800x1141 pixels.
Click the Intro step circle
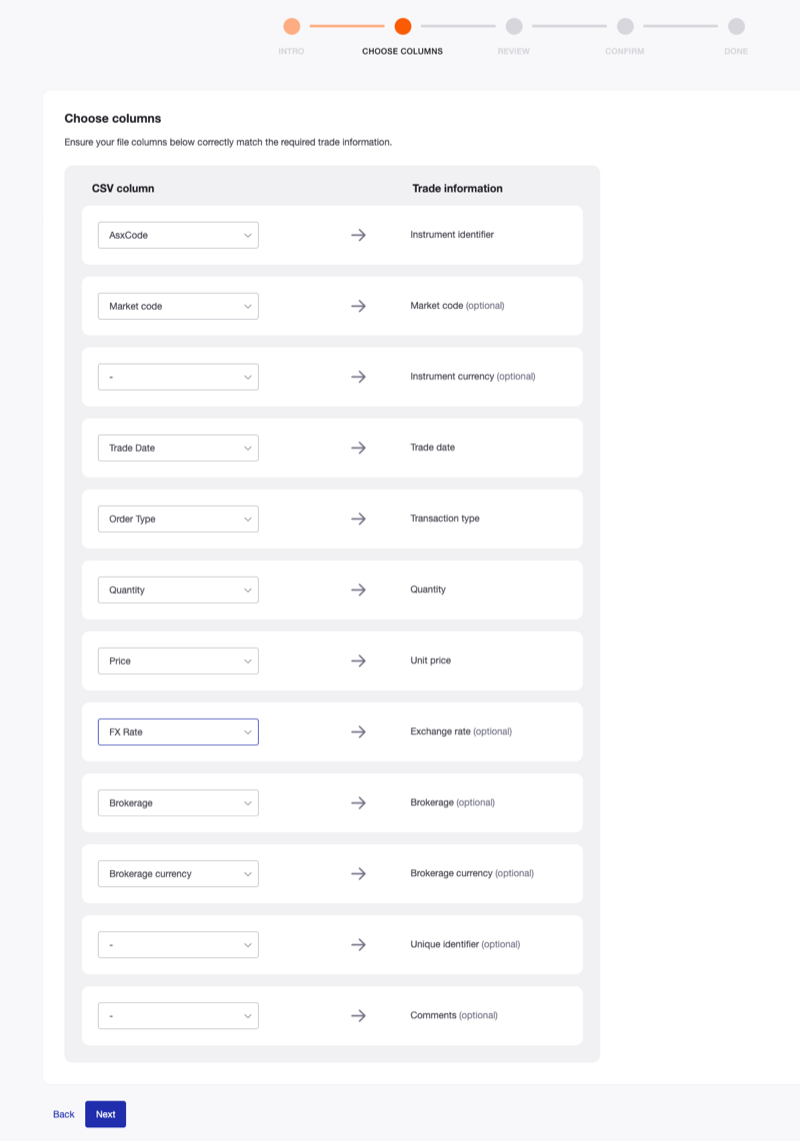click(291, 26)
